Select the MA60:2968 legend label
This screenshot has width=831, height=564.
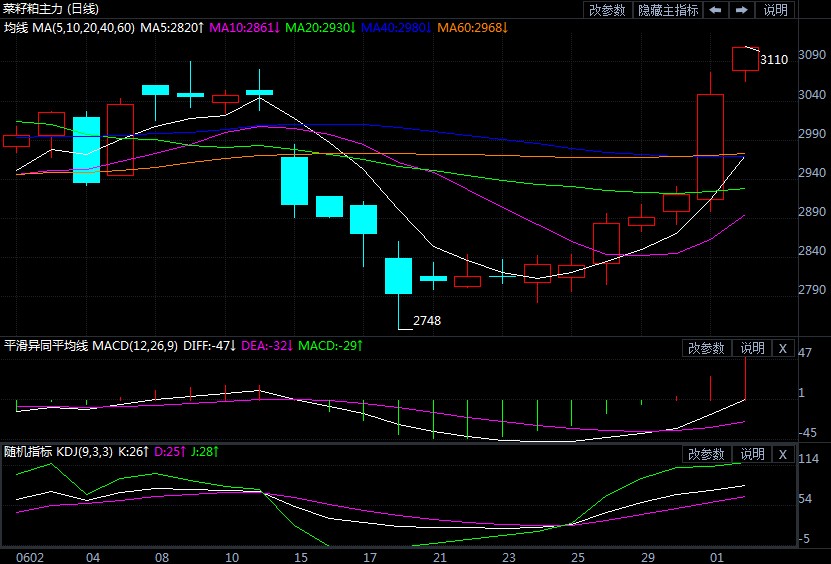pos(473,27)
